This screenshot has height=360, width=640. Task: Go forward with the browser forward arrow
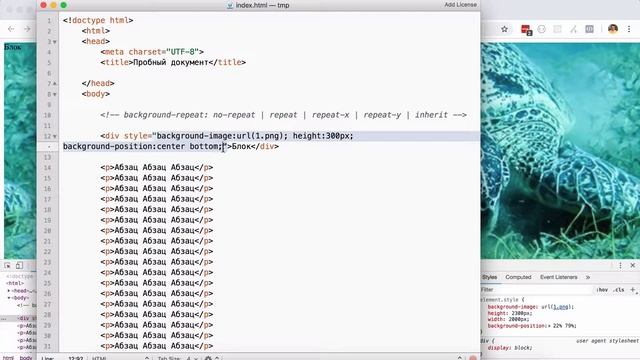point(27,29)
